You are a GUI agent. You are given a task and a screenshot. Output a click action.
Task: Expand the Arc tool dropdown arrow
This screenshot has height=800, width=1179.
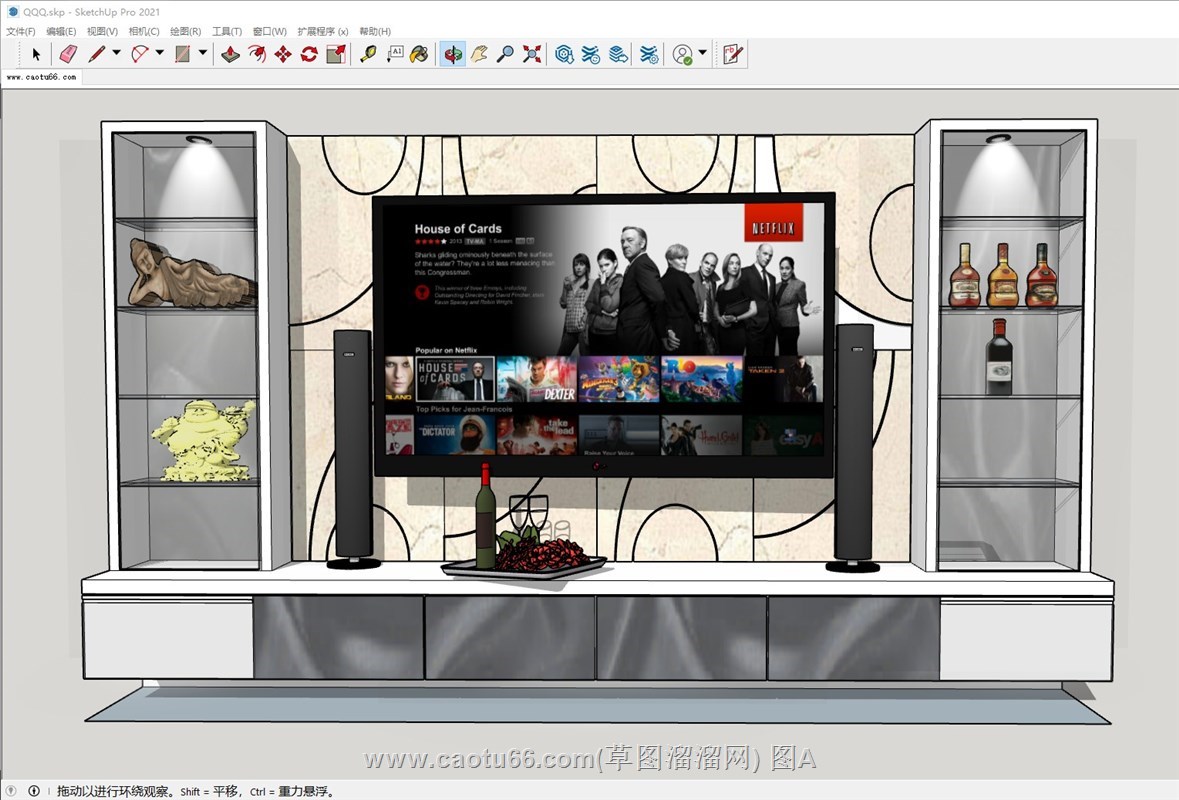[x=159, y=54]
